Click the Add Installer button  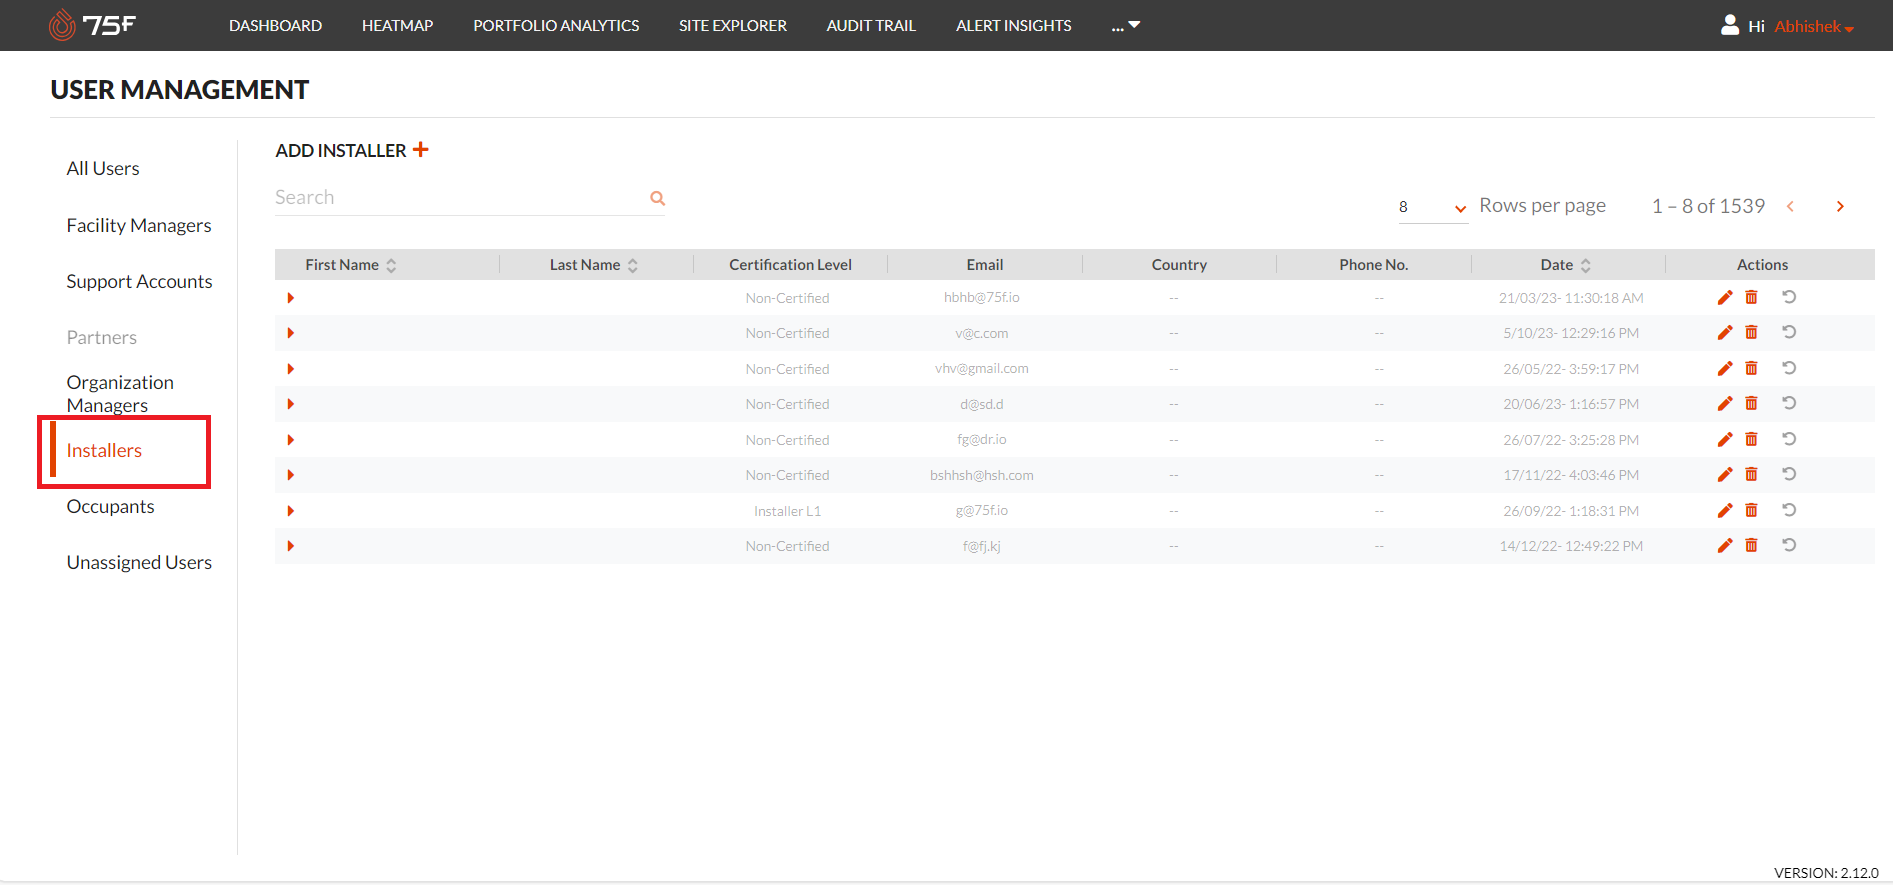352,150
